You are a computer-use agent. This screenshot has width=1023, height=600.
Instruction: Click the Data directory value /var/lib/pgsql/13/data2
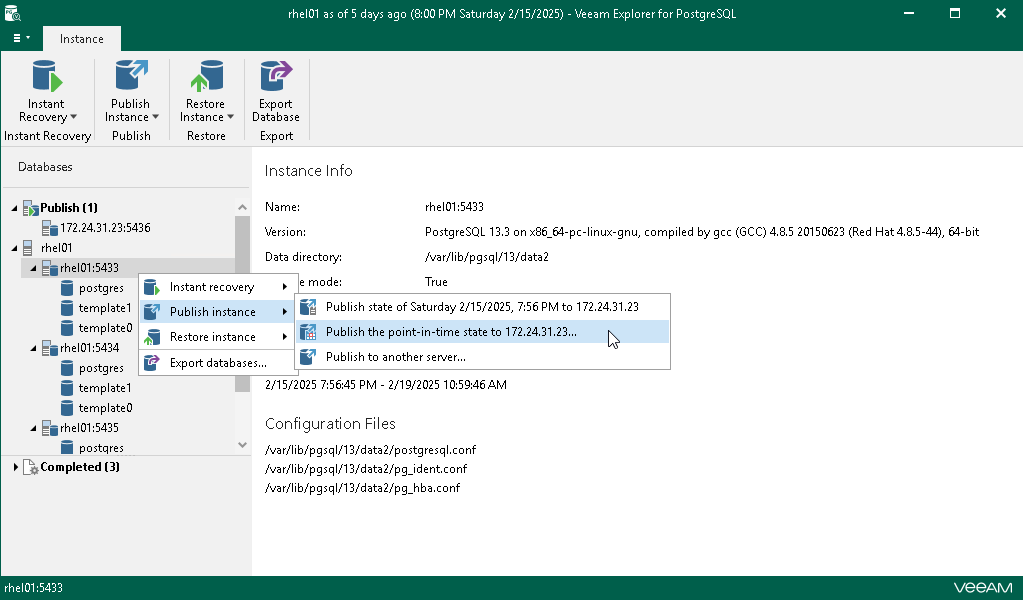coord(487,257)
